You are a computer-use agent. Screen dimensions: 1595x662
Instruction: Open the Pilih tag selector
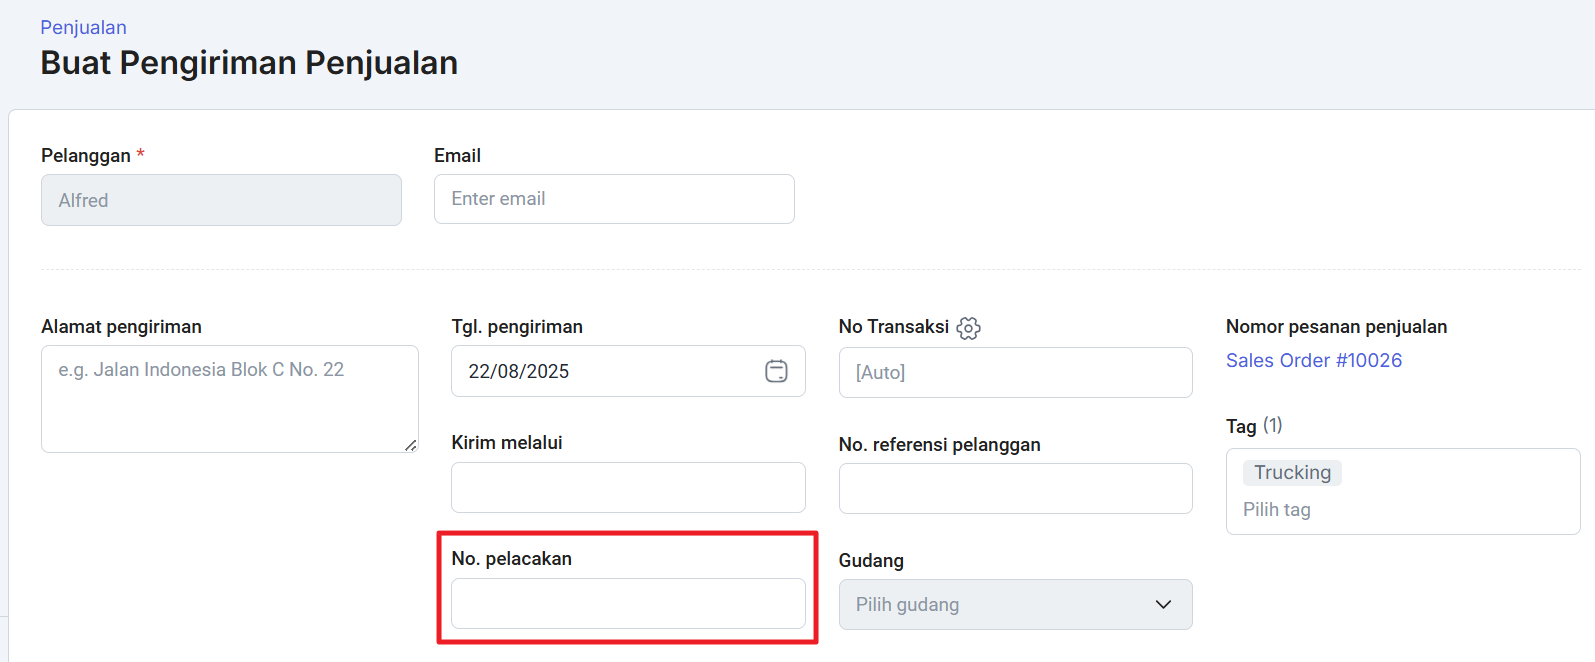1277,510
